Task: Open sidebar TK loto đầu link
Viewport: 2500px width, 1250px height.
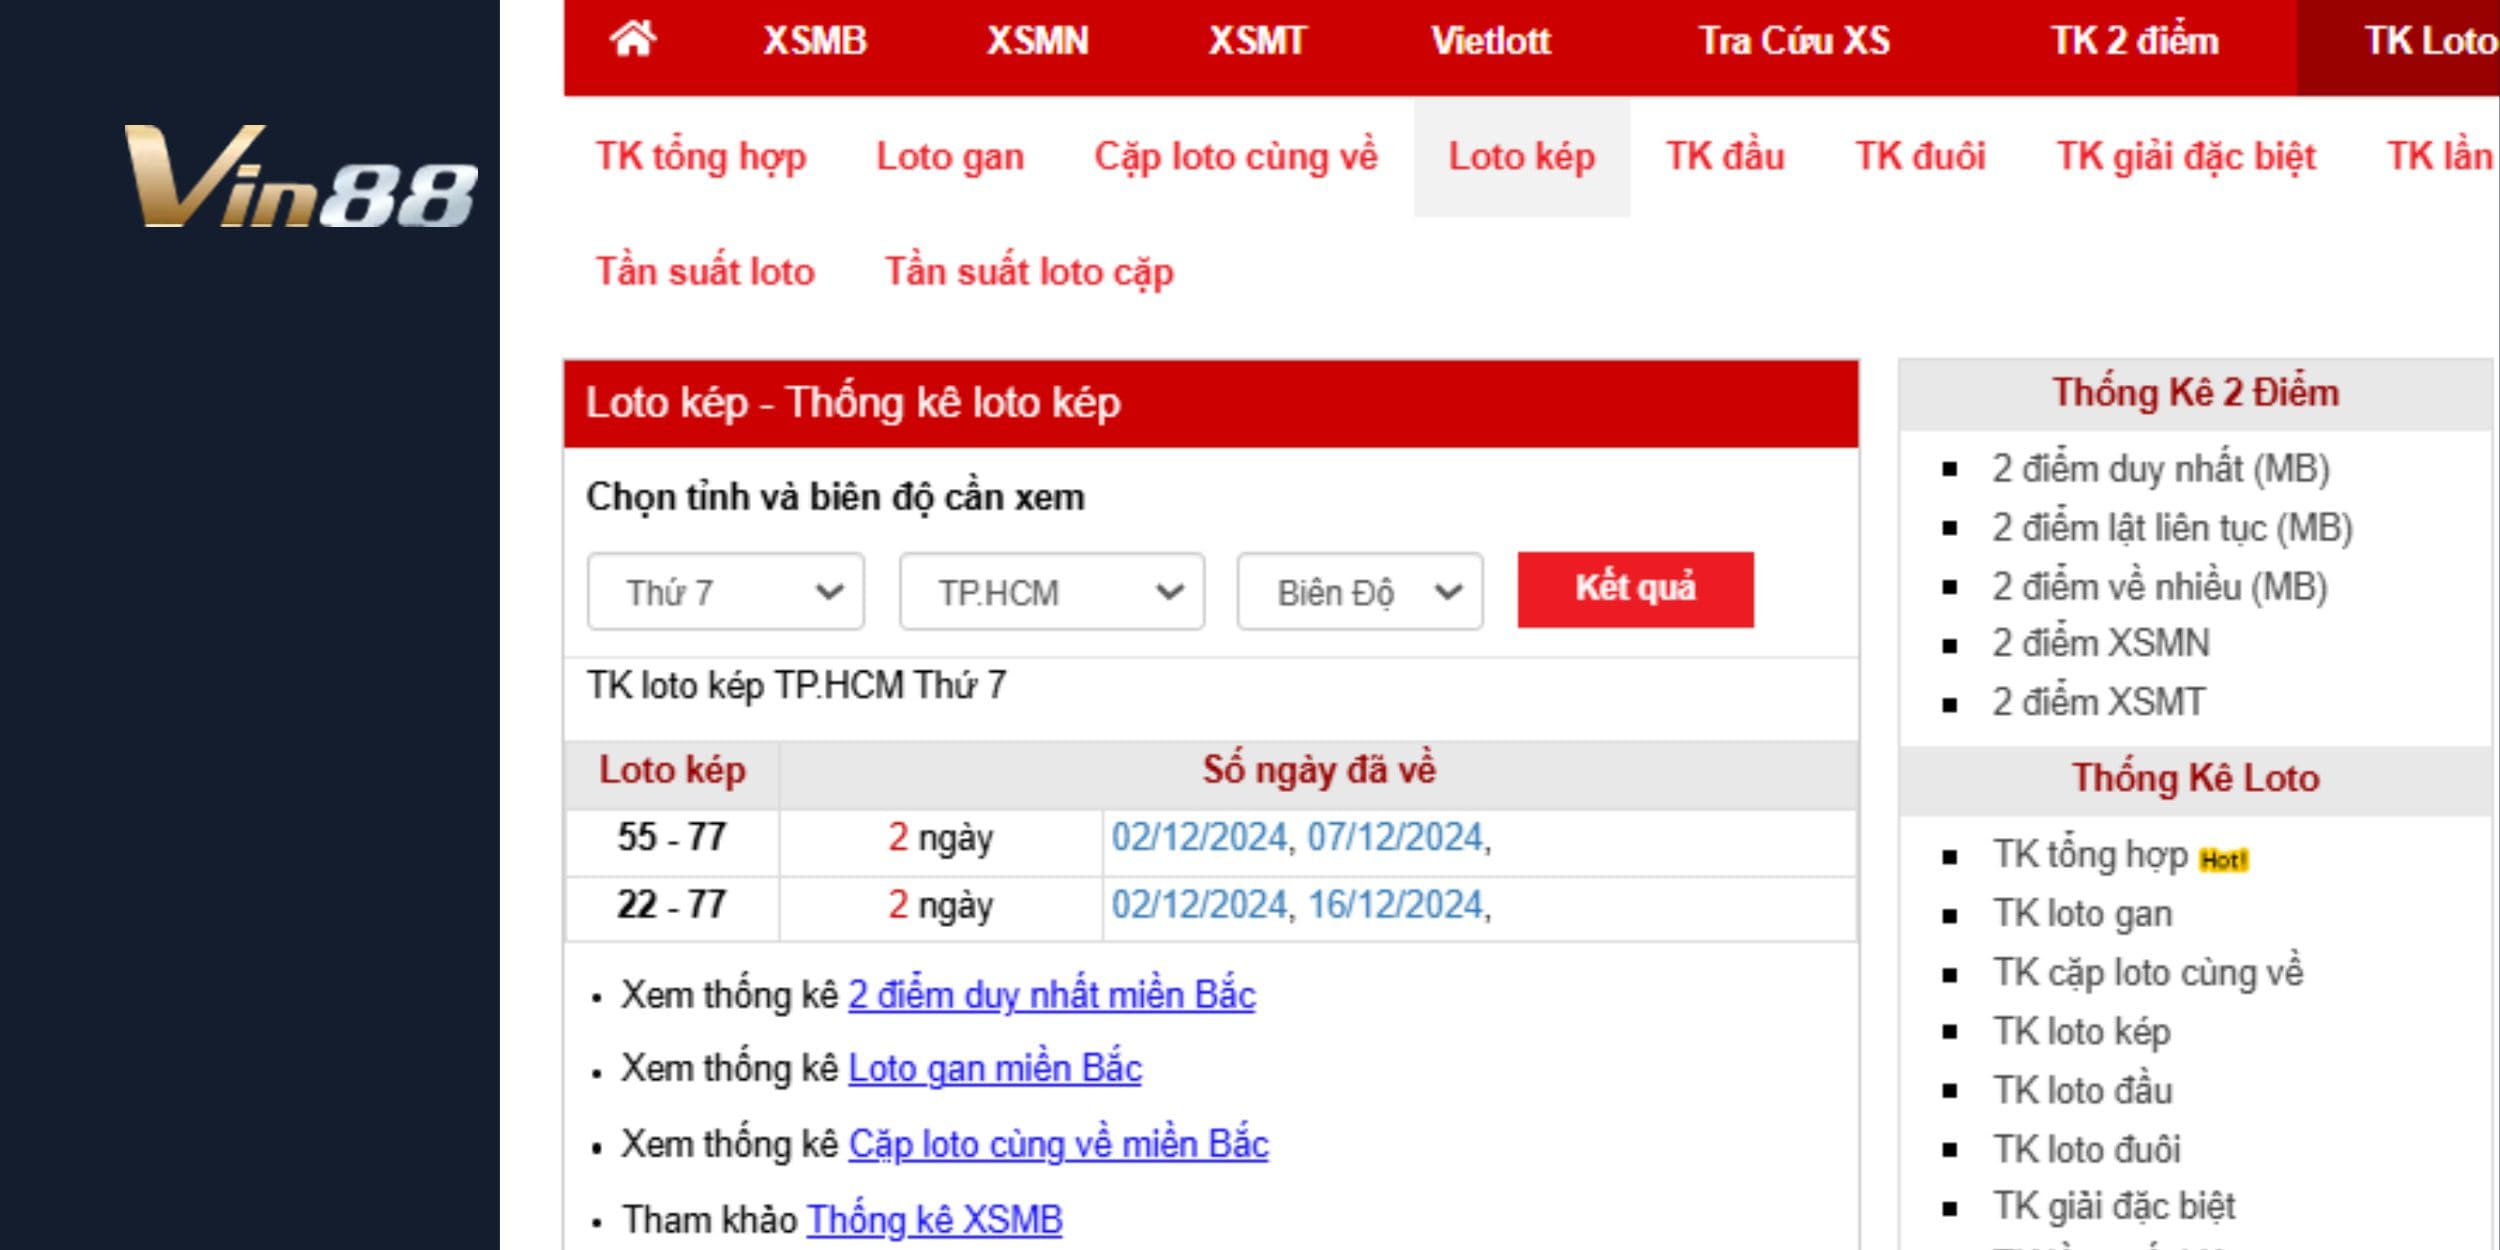Action: coord(2082,1090)
